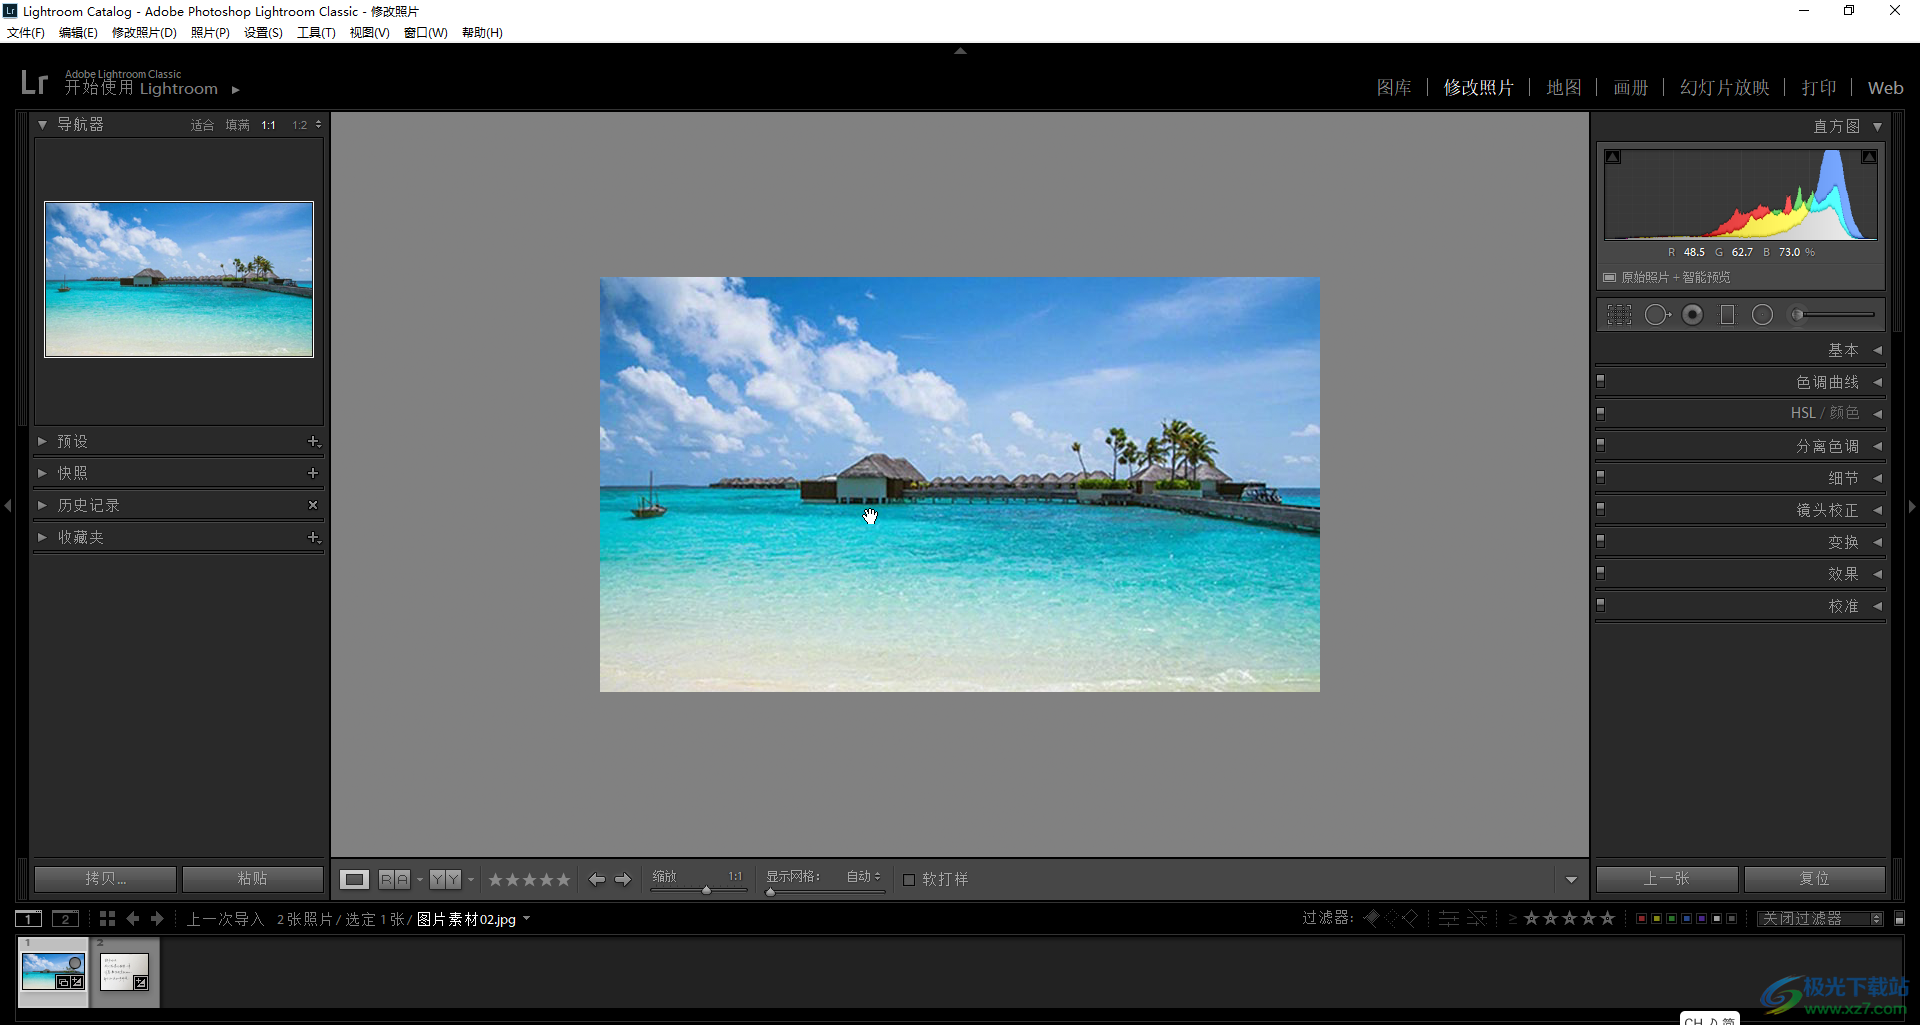Image resolution: width=1920 pixels, height=1025 pixels.
Task: Open the Develop menu
Action: point(144,33)
